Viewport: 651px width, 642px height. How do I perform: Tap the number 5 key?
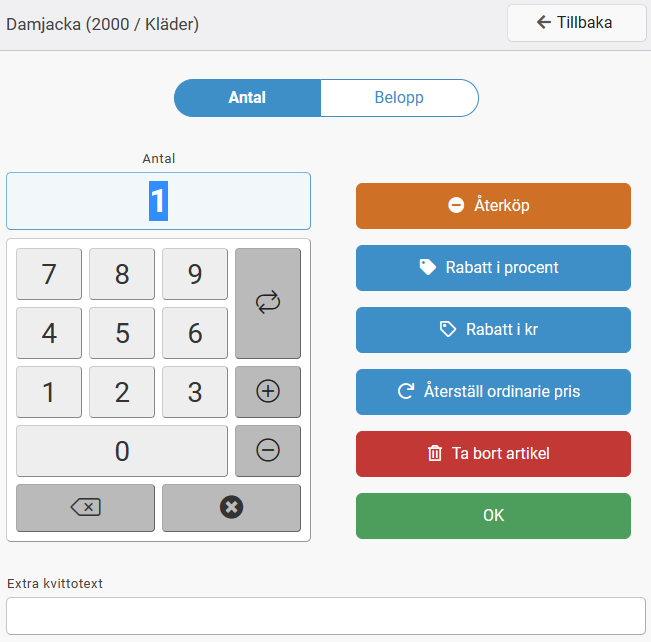tap(122, 333)
